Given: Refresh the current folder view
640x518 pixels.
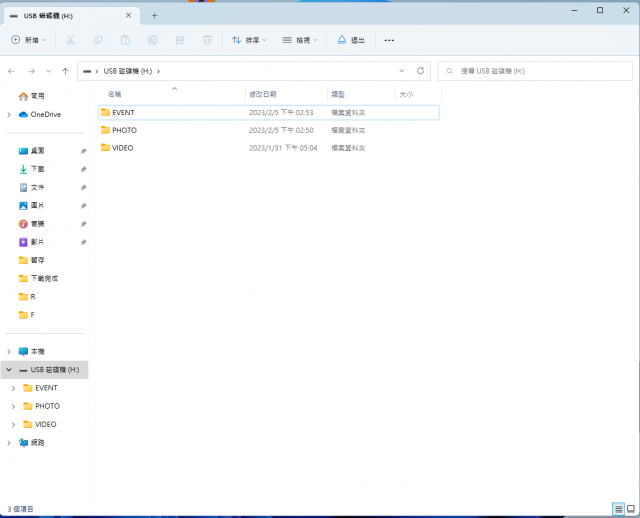Looking at the screenshot, I should (420, 71).
